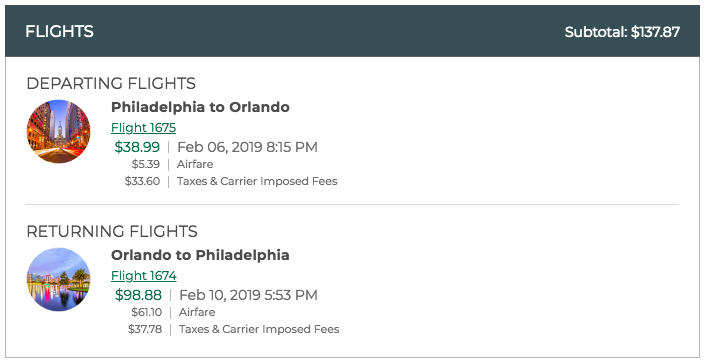
Task: Click the $61.10 Airfare line
Action: click(x=173, y=312)
